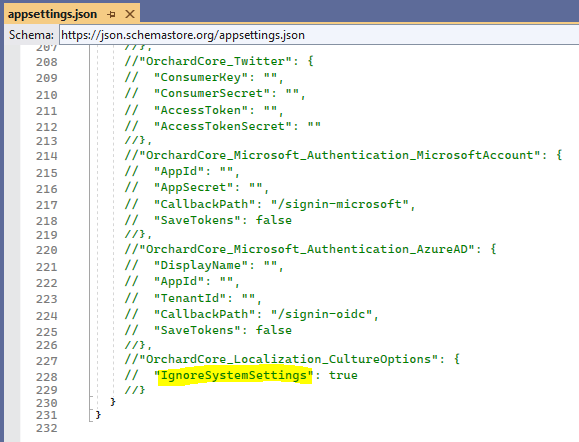Click "SaveTokens" on line 225
Image resolution: width=579 pixels, height=442 pixels.
pyautogui.click(x=197, y=330)
